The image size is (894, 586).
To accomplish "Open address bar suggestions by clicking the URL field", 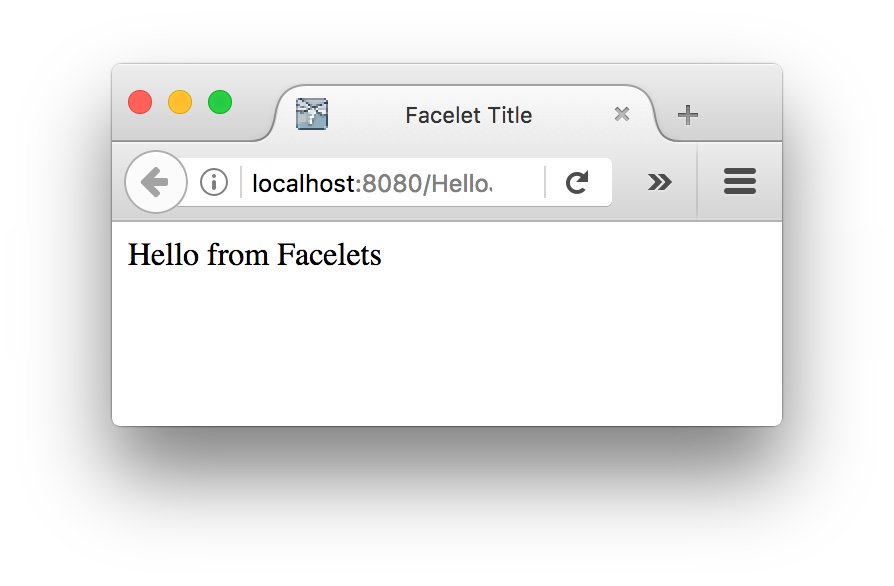I will (x=380, y=182).
